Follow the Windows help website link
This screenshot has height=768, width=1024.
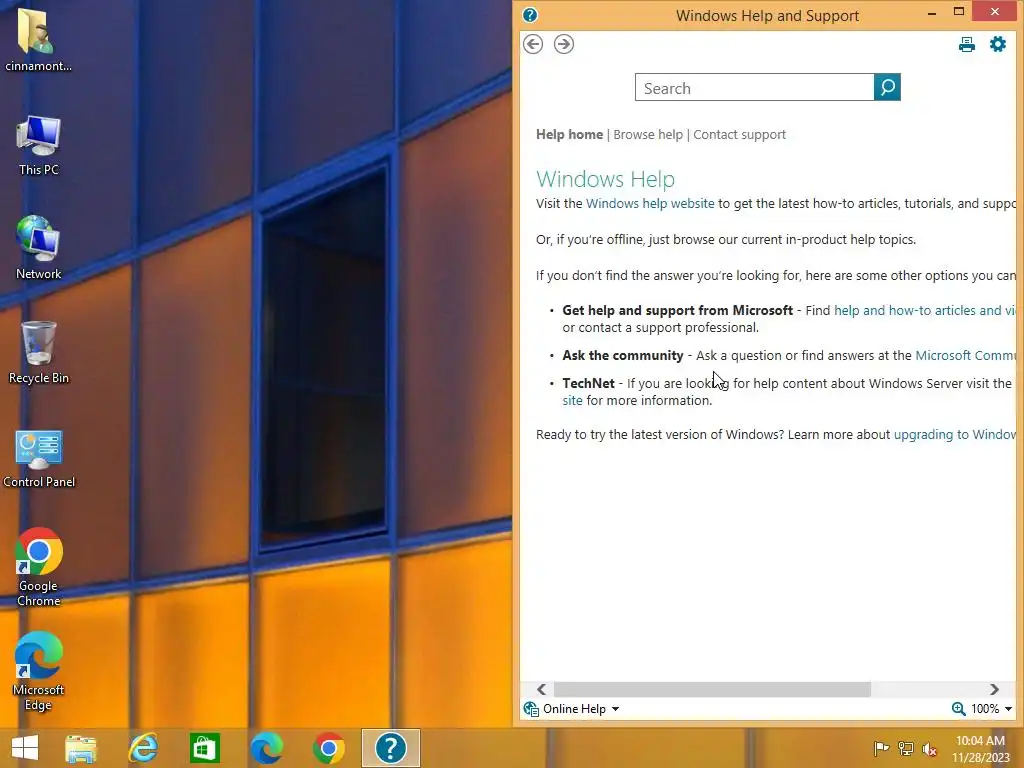coord(650,204)
